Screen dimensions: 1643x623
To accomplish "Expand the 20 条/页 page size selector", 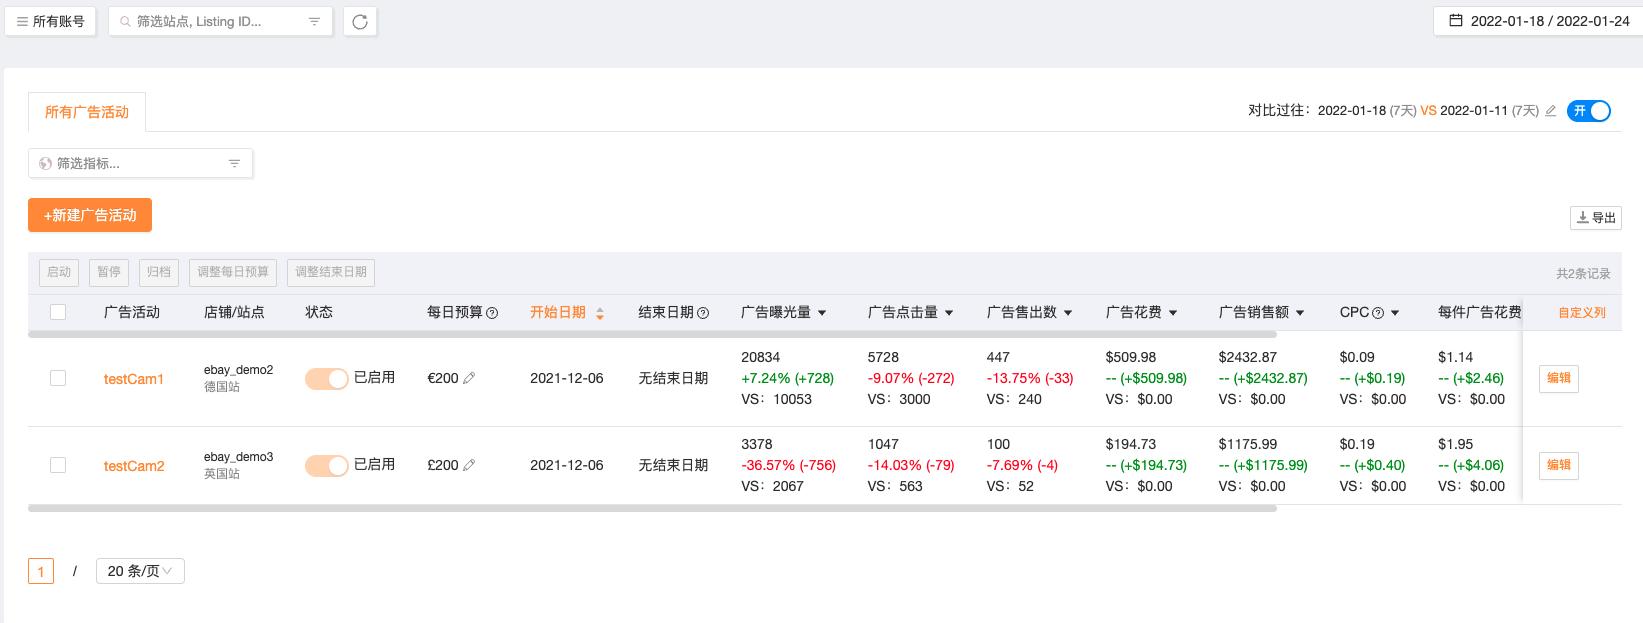I will [x=140, y=571].
